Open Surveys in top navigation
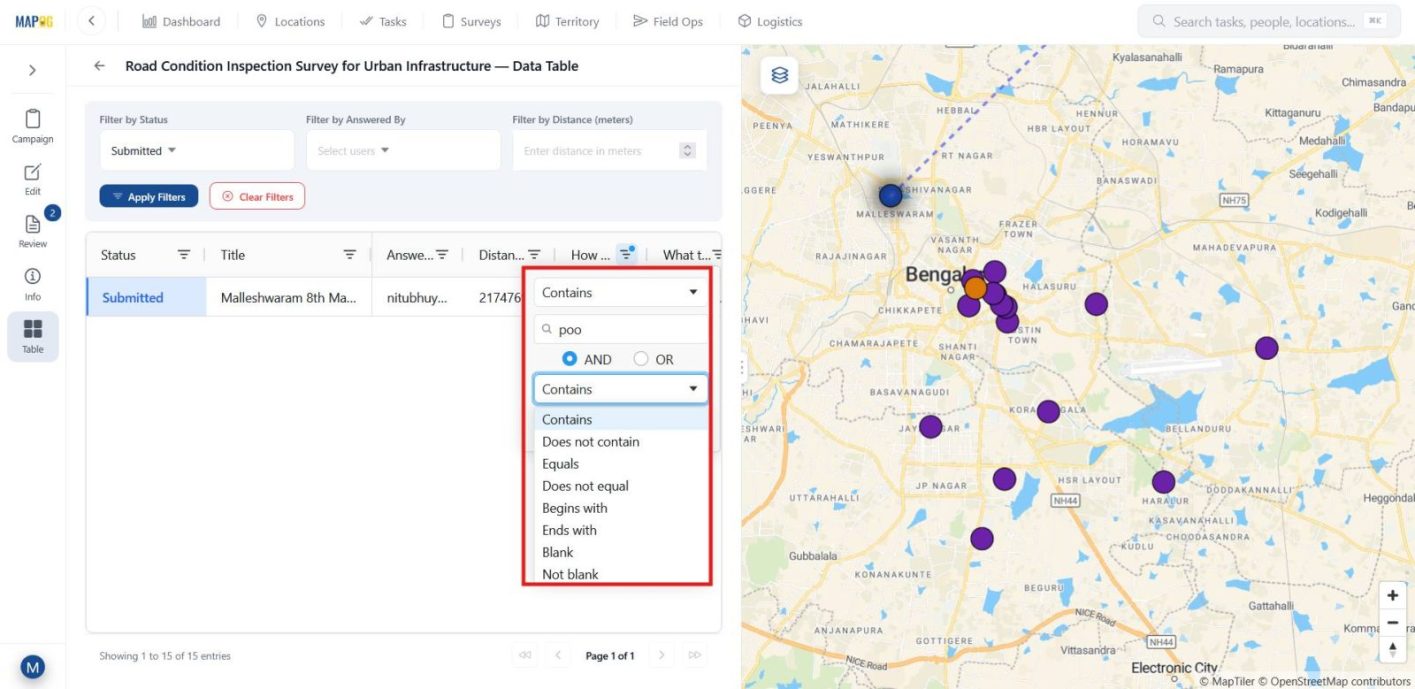The height and width of the screenshot is (689, 1415). coord(471,21)
